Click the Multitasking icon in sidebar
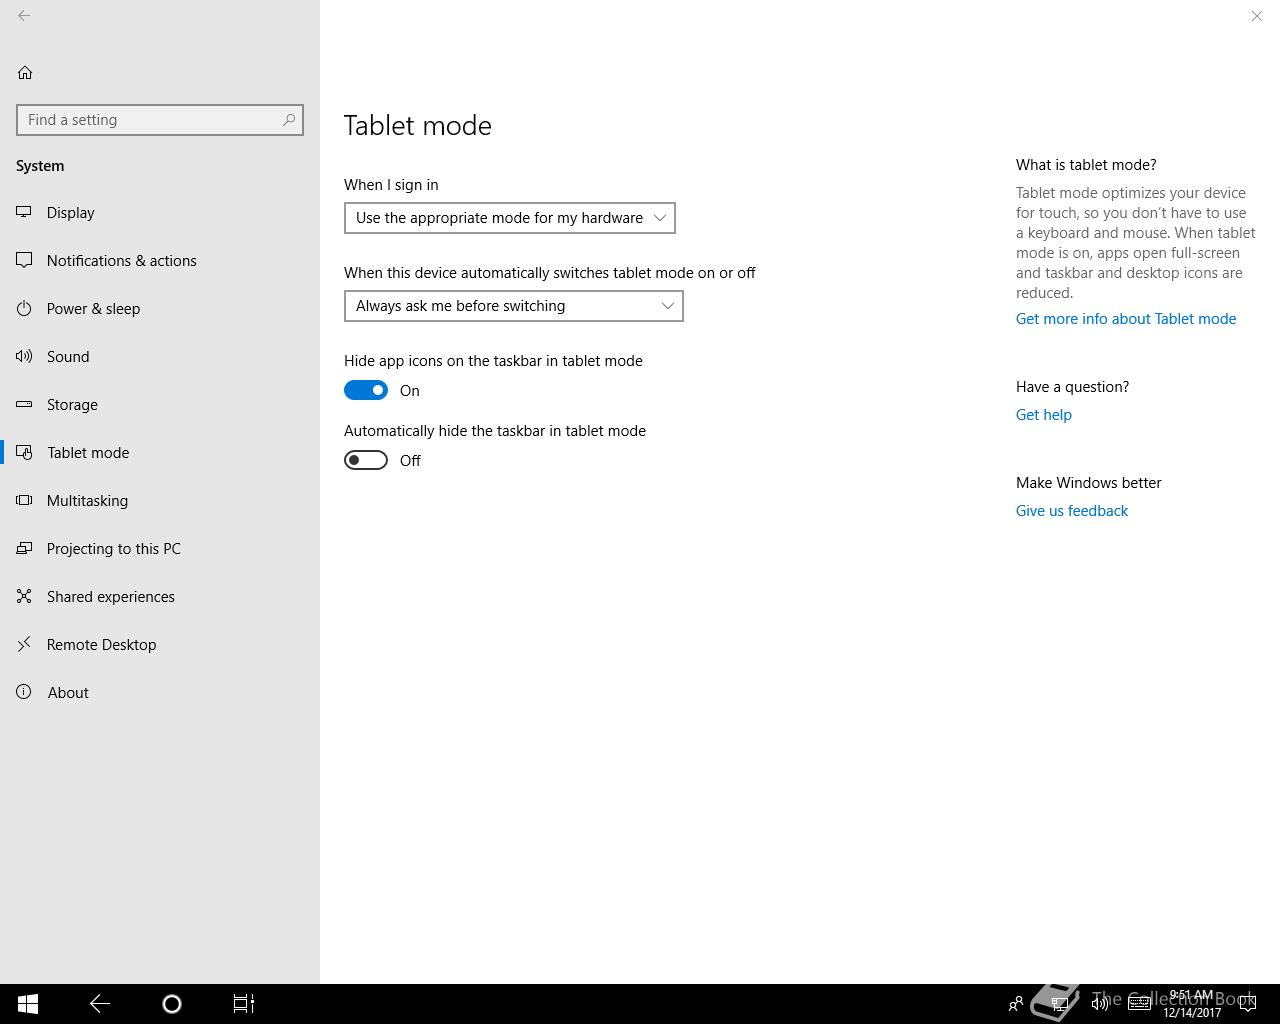The height and width of the screenshot is (1024, 1280). pyautogui.click(x=24, y=500)
